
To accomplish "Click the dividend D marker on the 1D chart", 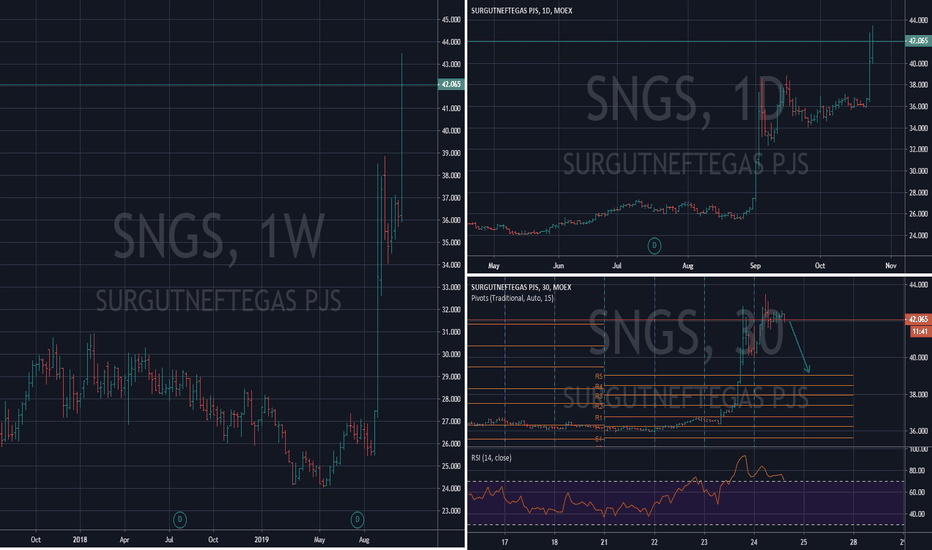I will [654, 246].
